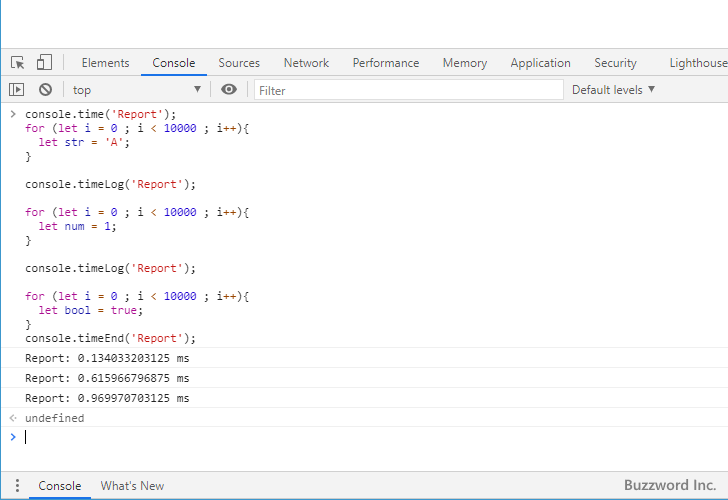Expand the Default levels dropdown
The height and width of the screenshot is (500, 728).
click(613, 90)
